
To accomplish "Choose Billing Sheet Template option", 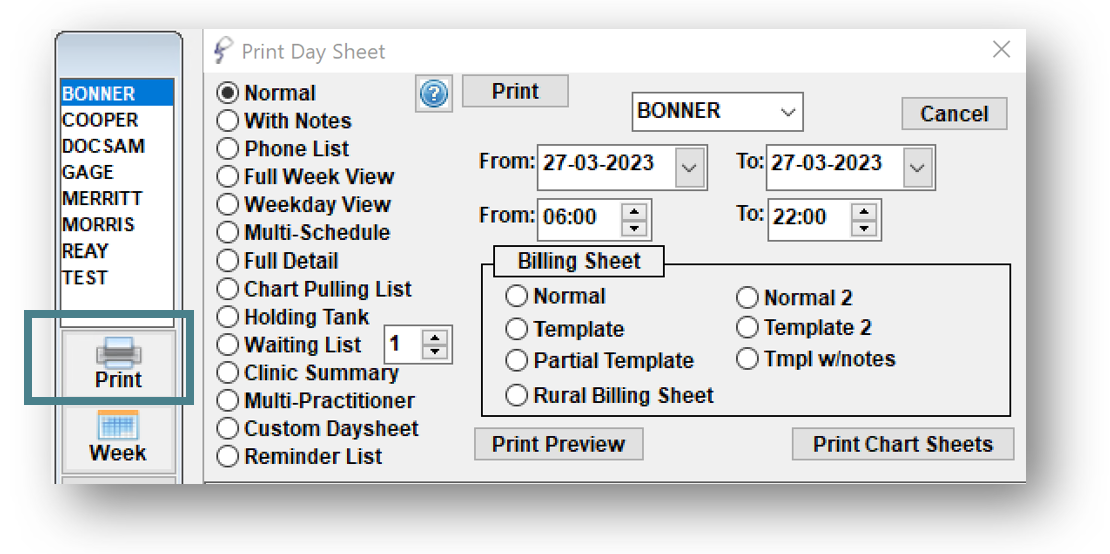I will pos(517,329).
